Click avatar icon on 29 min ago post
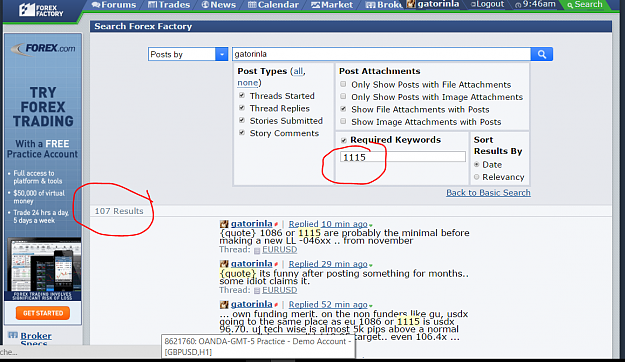The height and width of the screenshot is (362, 625). (224, 264)
